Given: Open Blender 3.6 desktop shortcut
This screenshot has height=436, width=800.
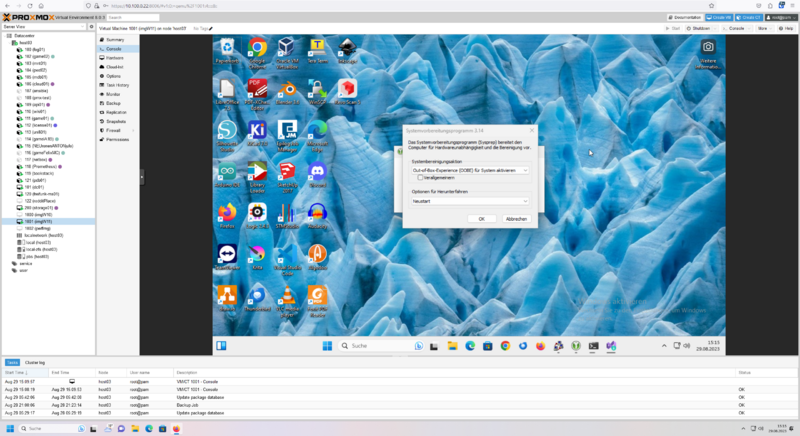Looking at the screenshot, I should click(287, 92).
